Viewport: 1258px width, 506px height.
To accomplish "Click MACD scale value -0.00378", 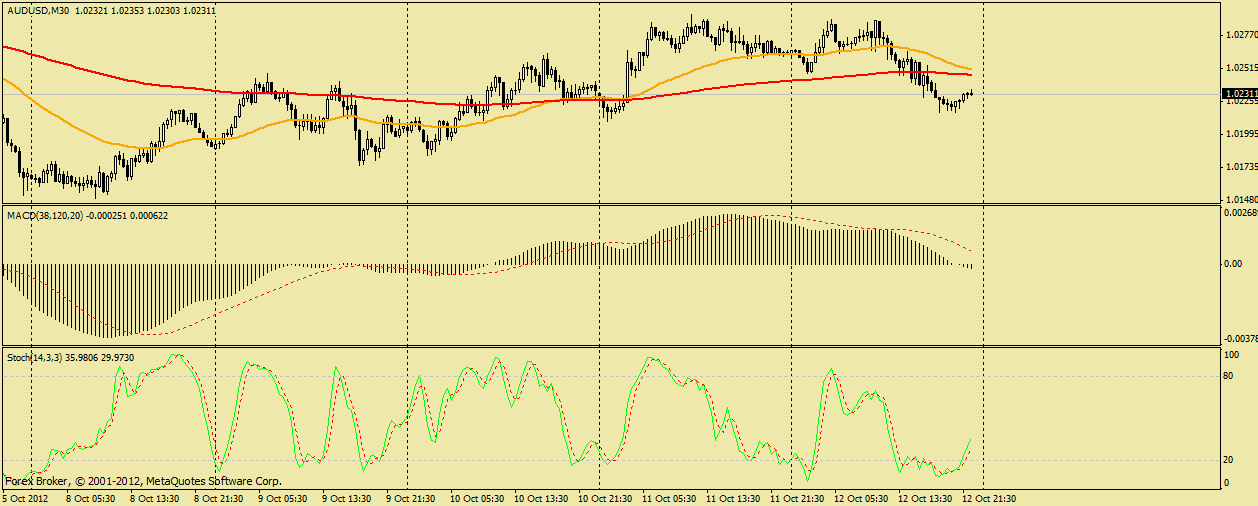I will point(1239,339).
